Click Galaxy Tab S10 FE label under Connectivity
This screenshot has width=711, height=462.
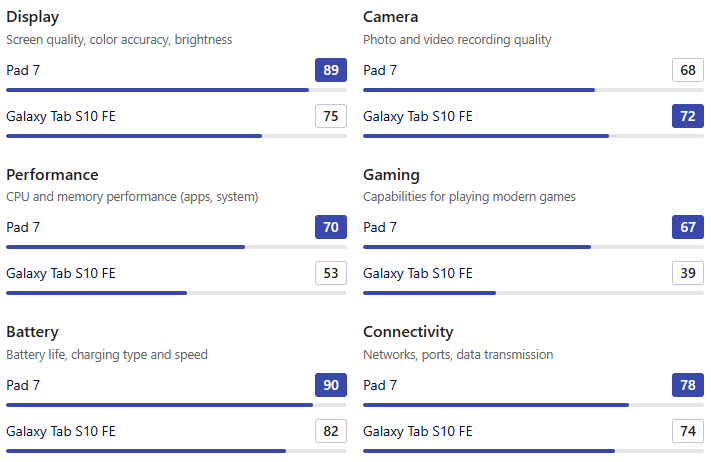[418, 431]
